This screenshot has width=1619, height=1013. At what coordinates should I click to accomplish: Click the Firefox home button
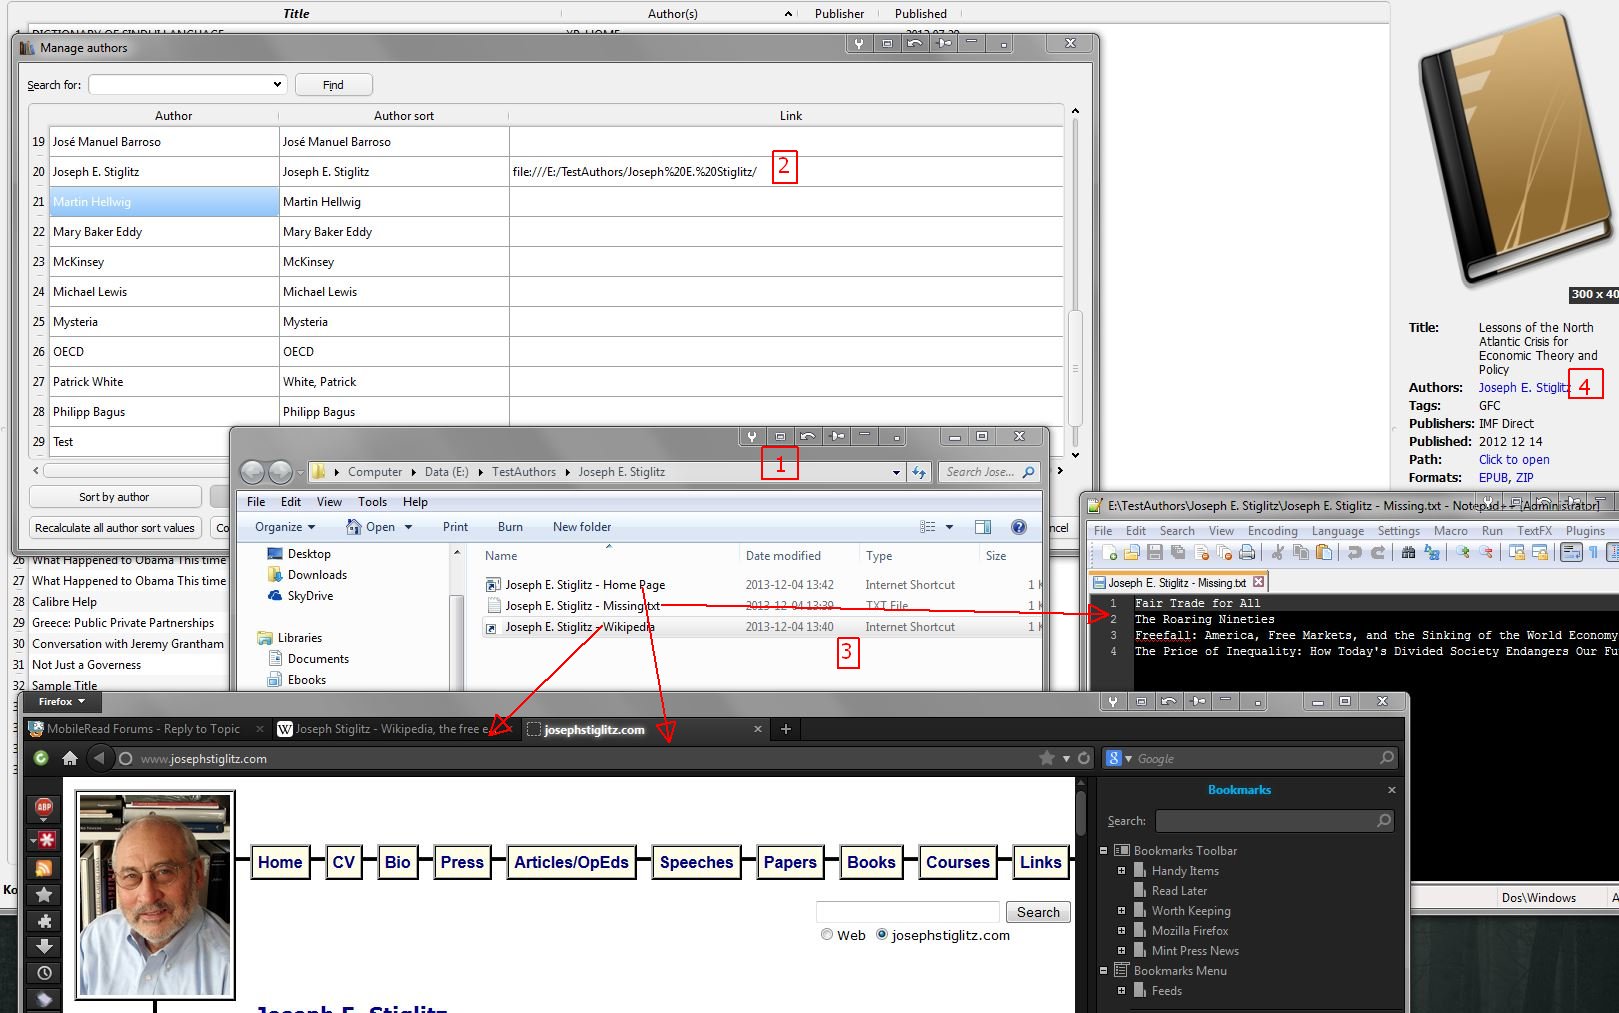tap(70, 758)
